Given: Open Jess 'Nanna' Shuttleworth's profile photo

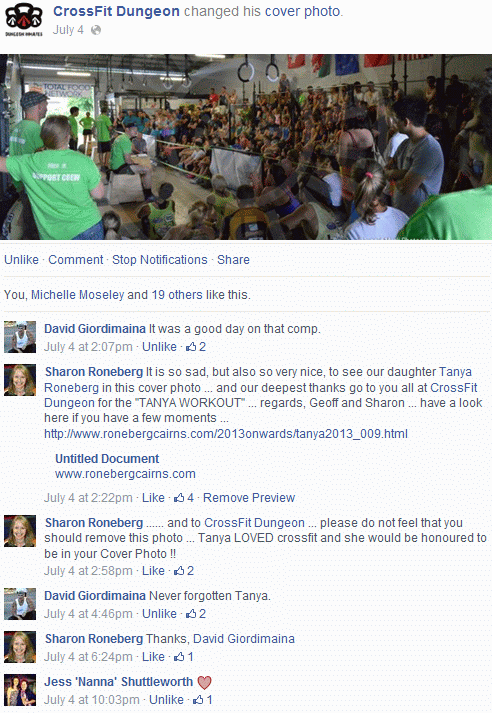Looking at the screenshot, I should pos(20,690).
